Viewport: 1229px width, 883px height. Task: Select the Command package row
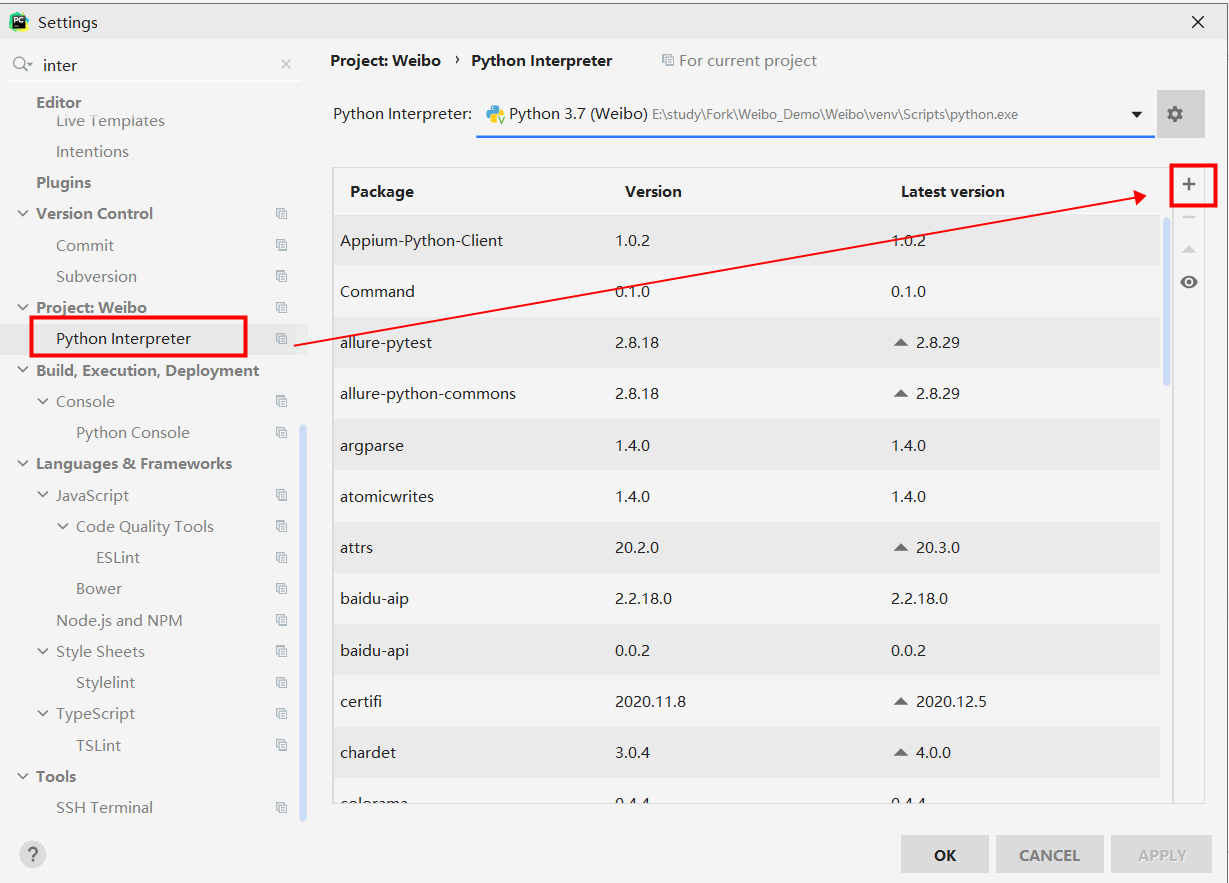point(747,291)
